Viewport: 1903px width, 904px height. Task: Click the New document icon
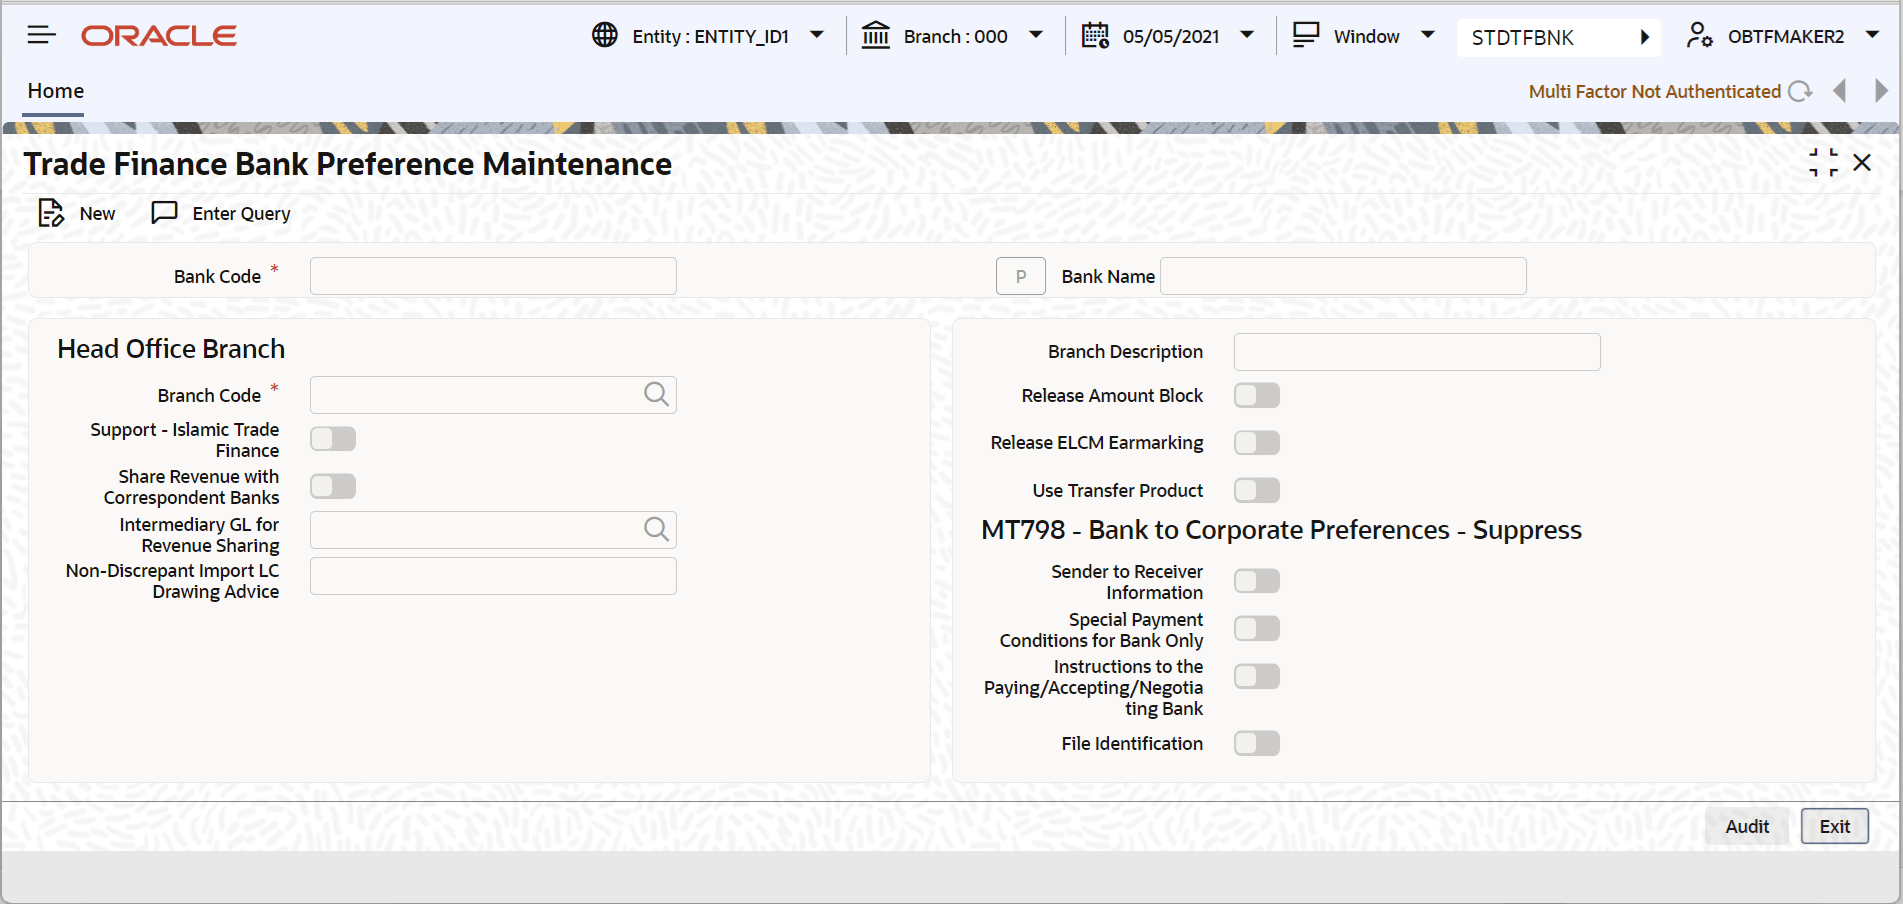(x=51, y=213)
